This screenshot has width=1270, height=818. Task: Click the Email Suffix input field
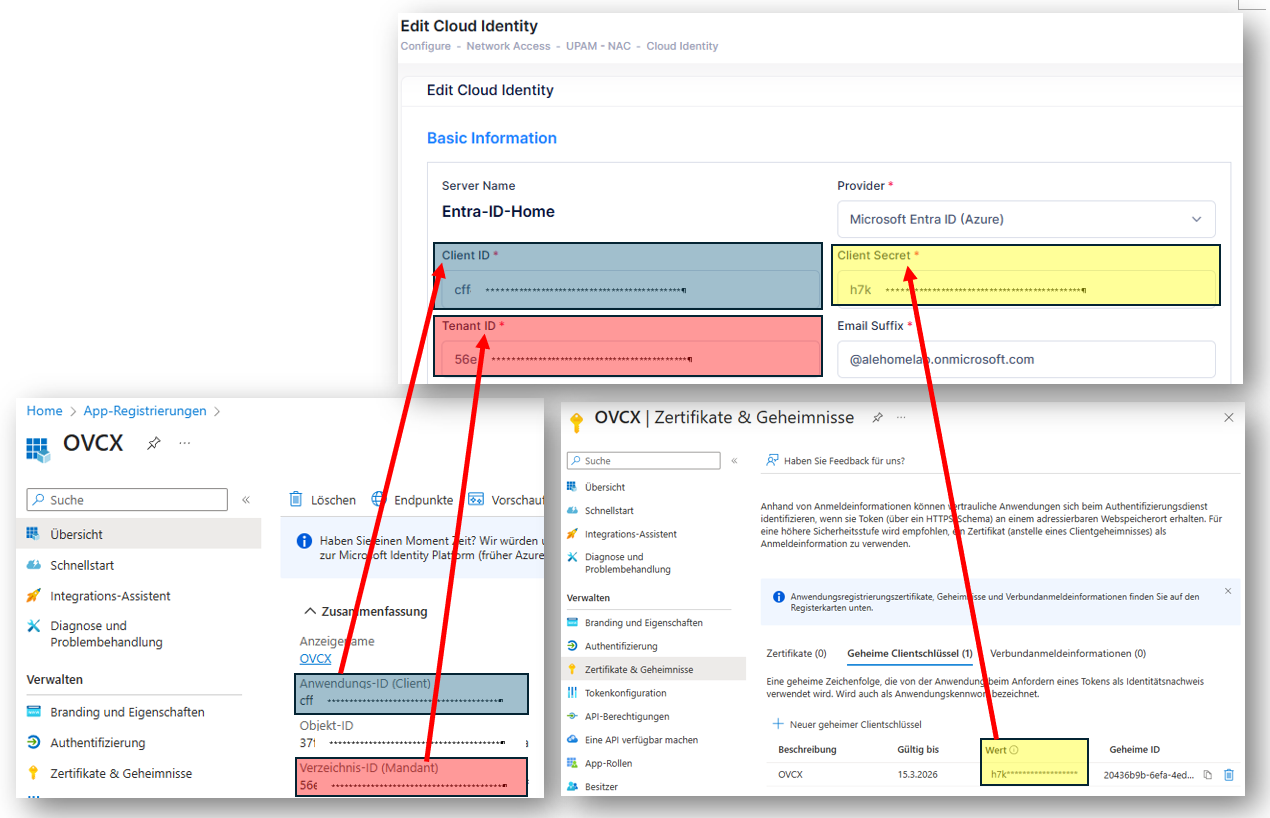click(x=1025, y=359)
